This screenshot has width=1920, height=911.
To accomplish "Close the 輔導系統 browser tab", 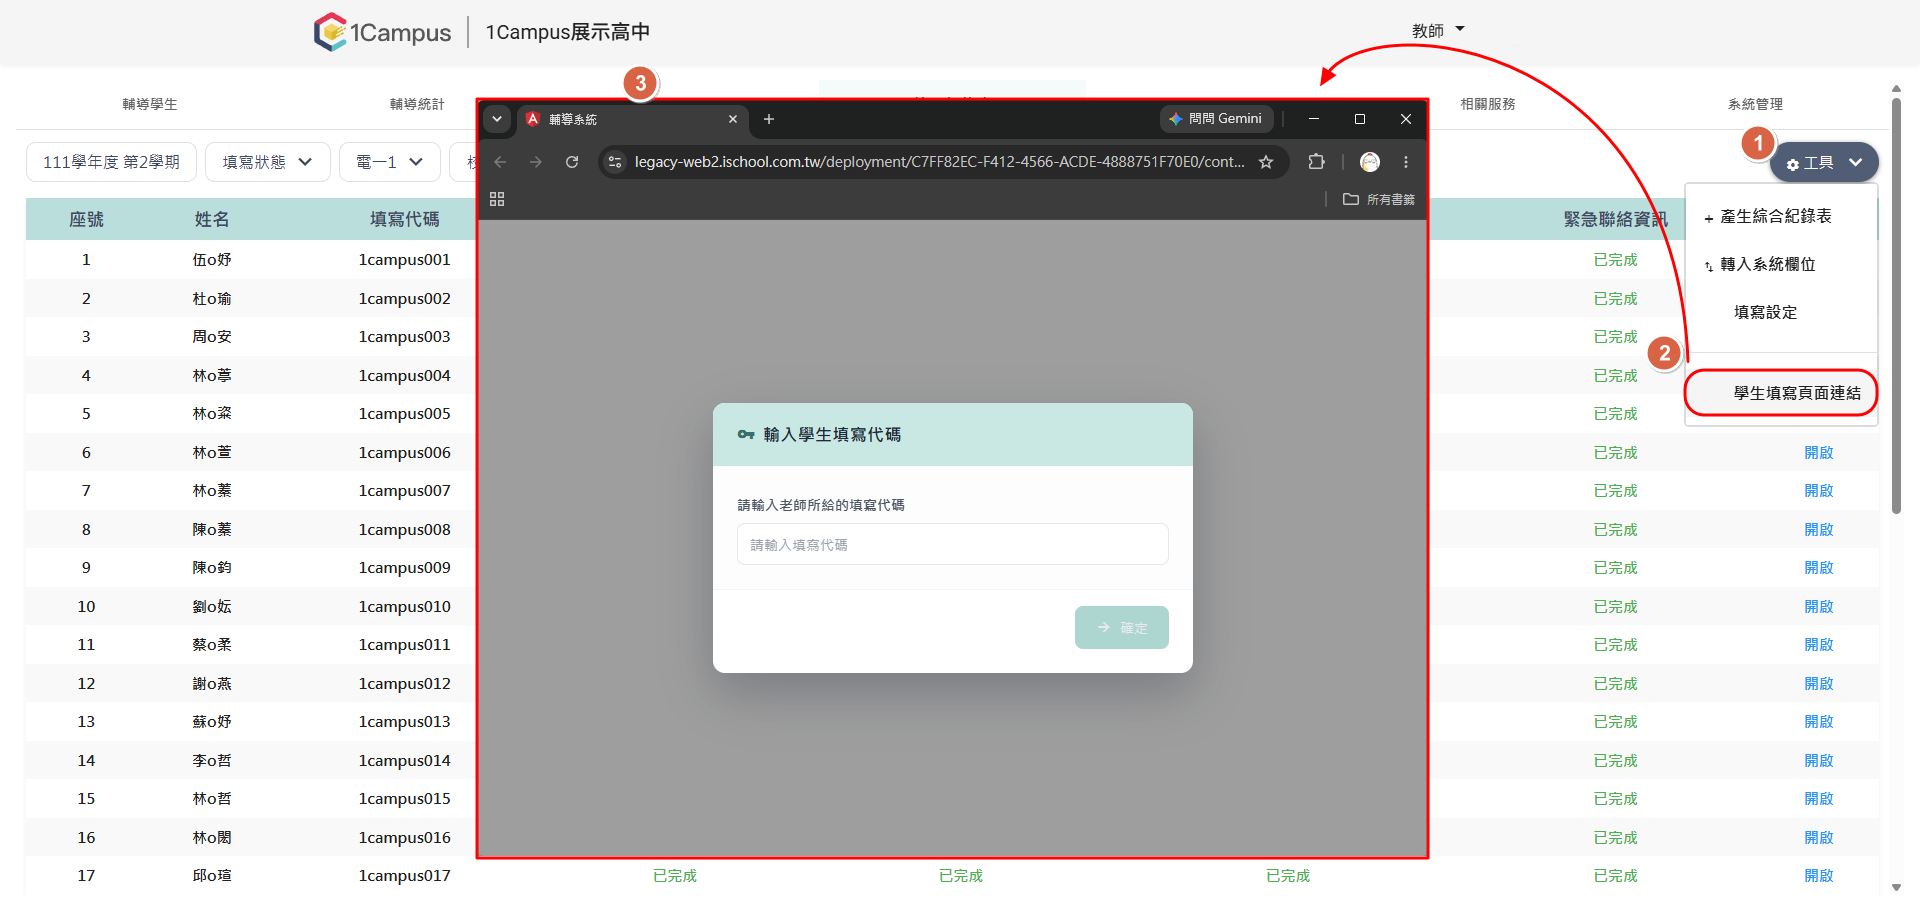I will [x=733, y=119].
